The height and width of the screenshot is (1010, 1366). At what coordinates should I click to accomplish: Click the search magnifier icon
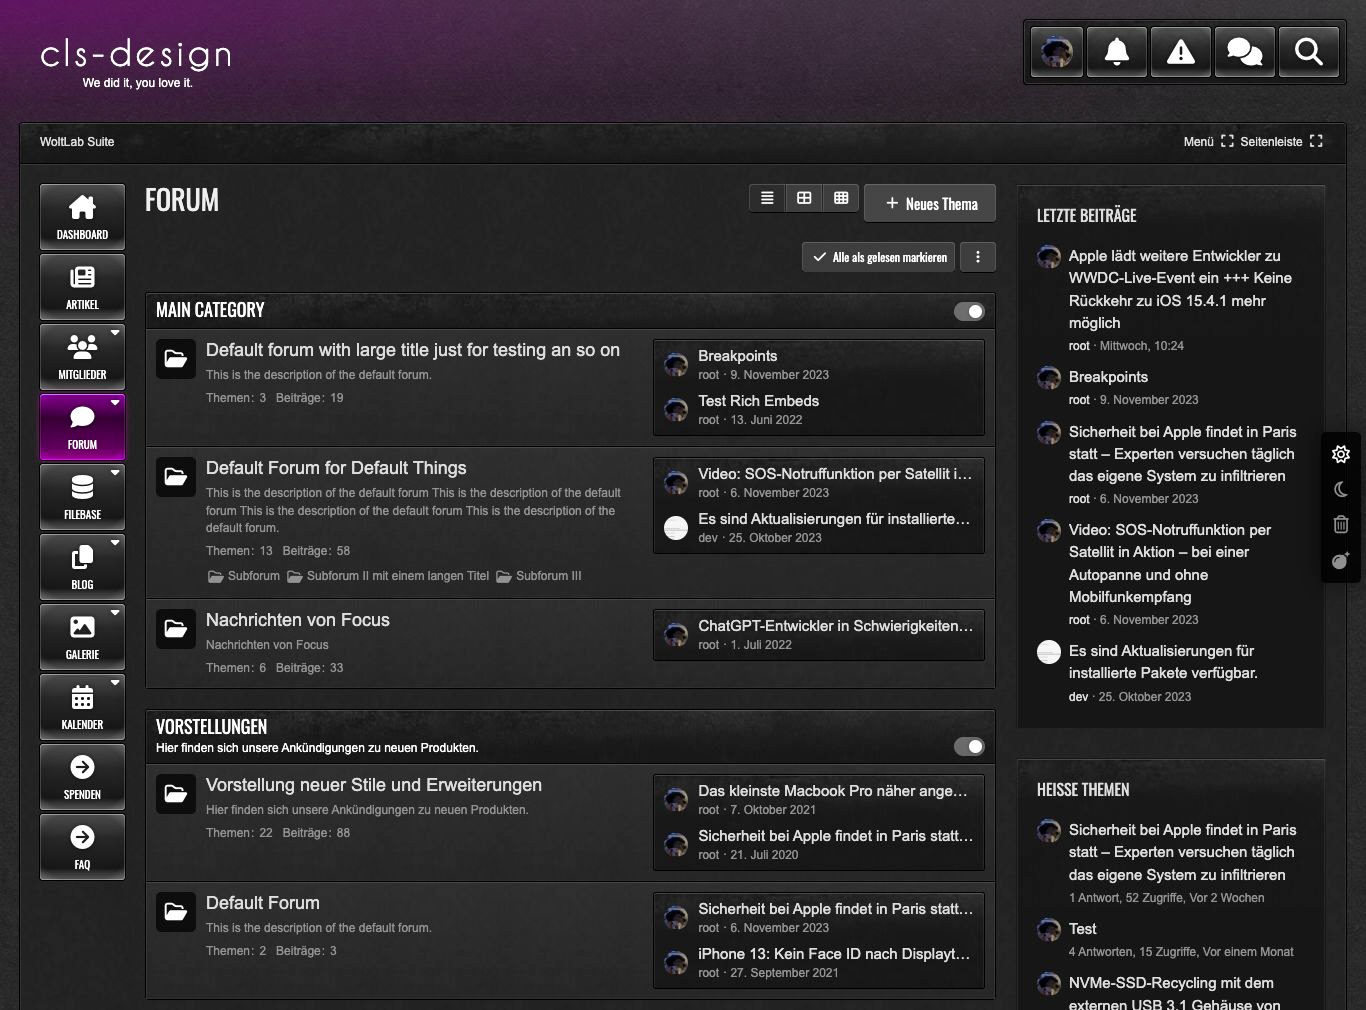tap(1309, 51)
